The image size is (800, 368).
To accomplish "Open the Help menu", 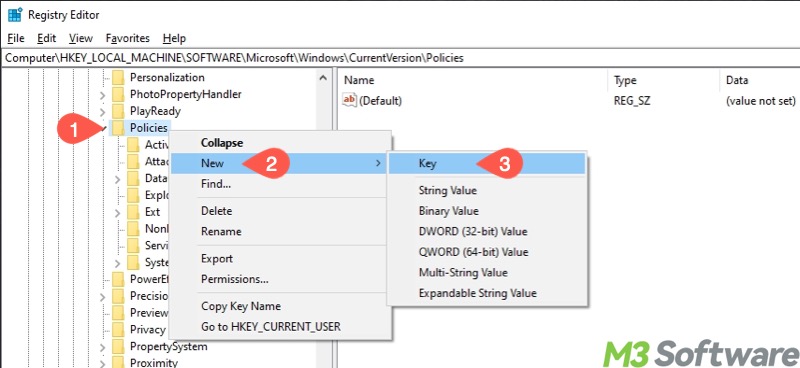I will click(174, 38).
